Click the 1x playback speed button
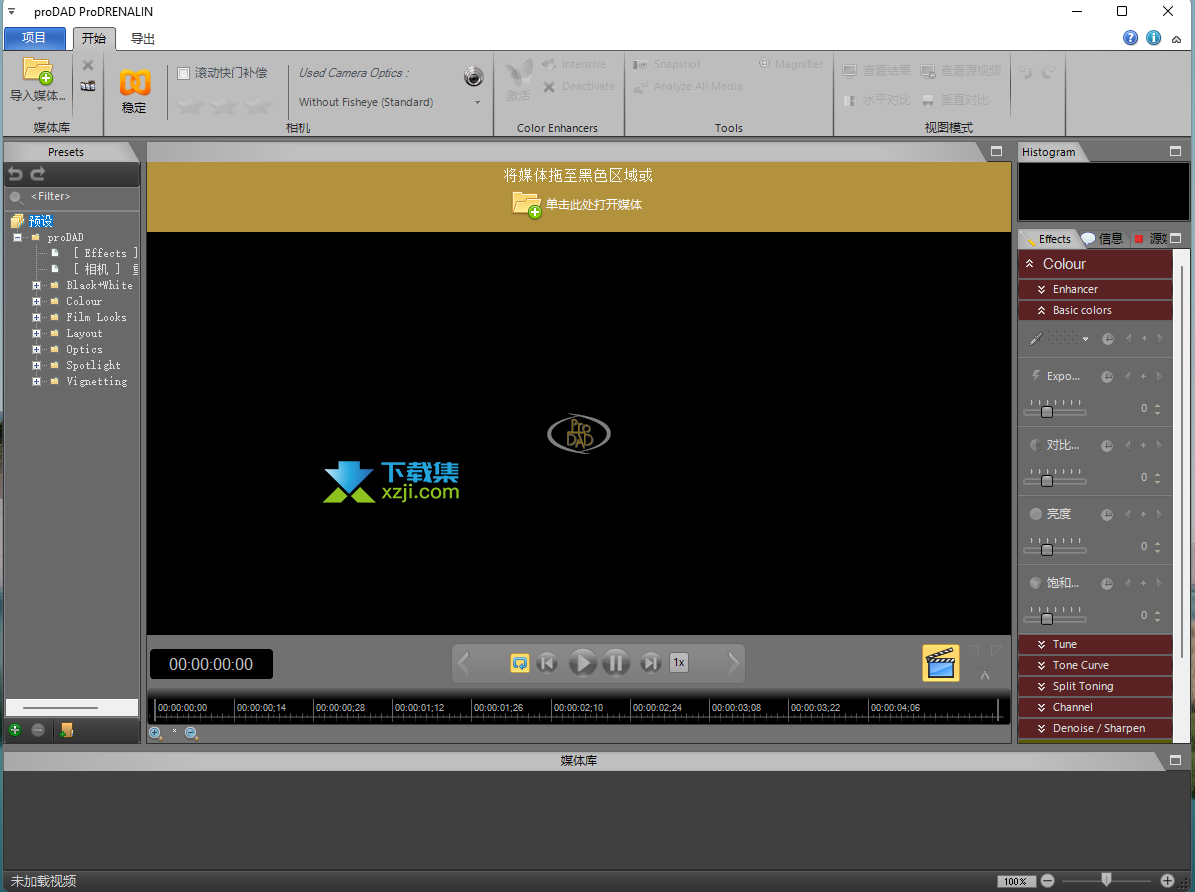 (678, 663)
